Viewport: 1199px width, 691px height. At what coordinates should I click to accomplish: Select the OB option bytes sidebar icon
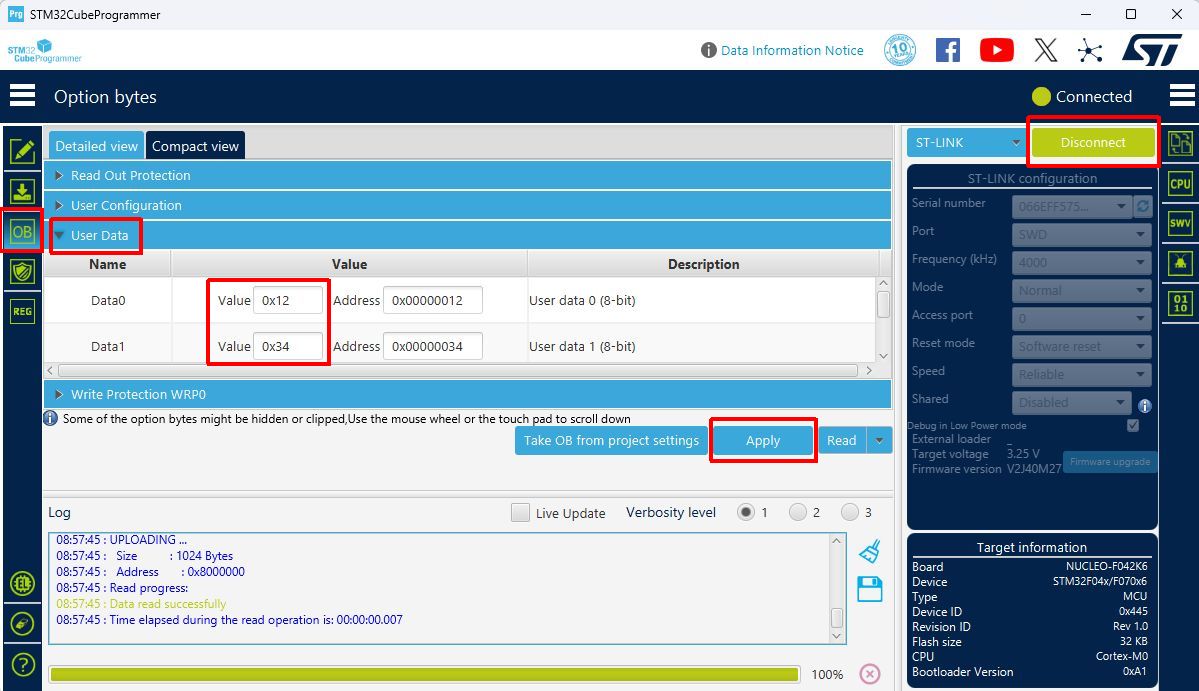(22, 232)
